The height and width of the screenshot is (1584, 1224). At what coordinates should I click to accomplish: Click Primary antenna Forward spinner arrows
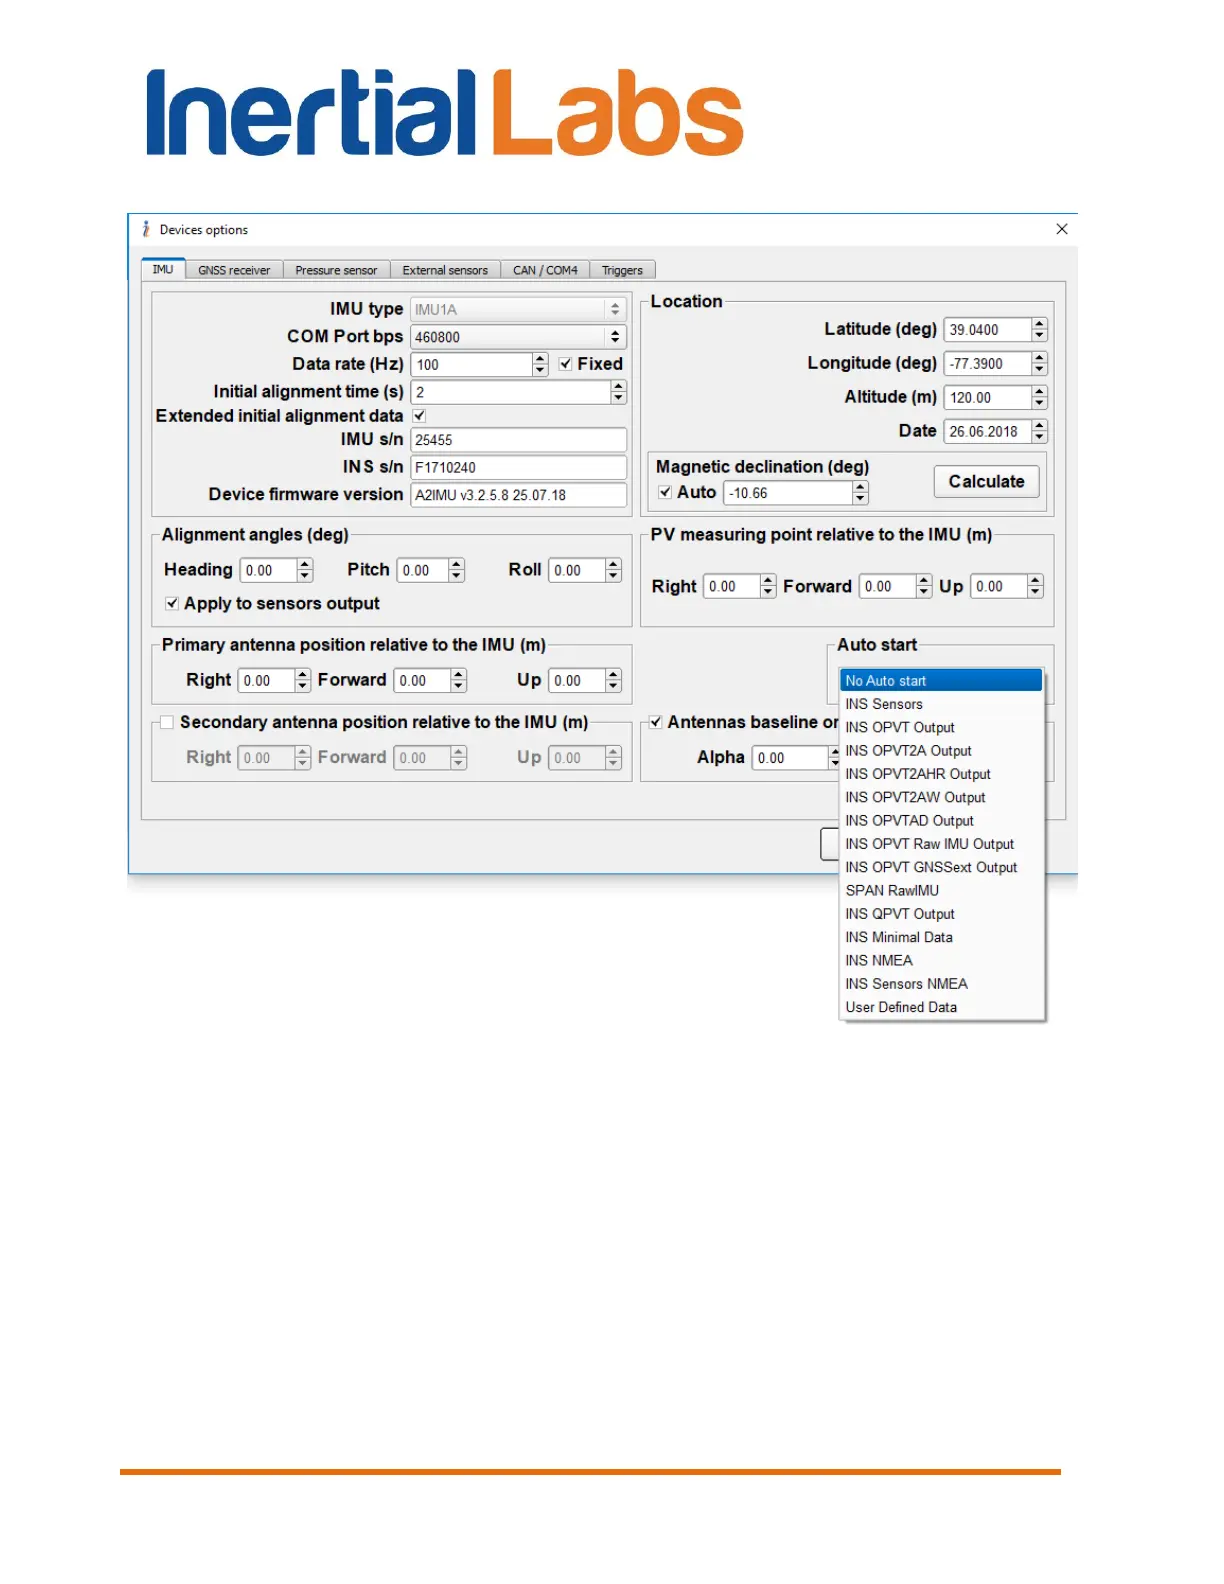[x=459, y=680]
